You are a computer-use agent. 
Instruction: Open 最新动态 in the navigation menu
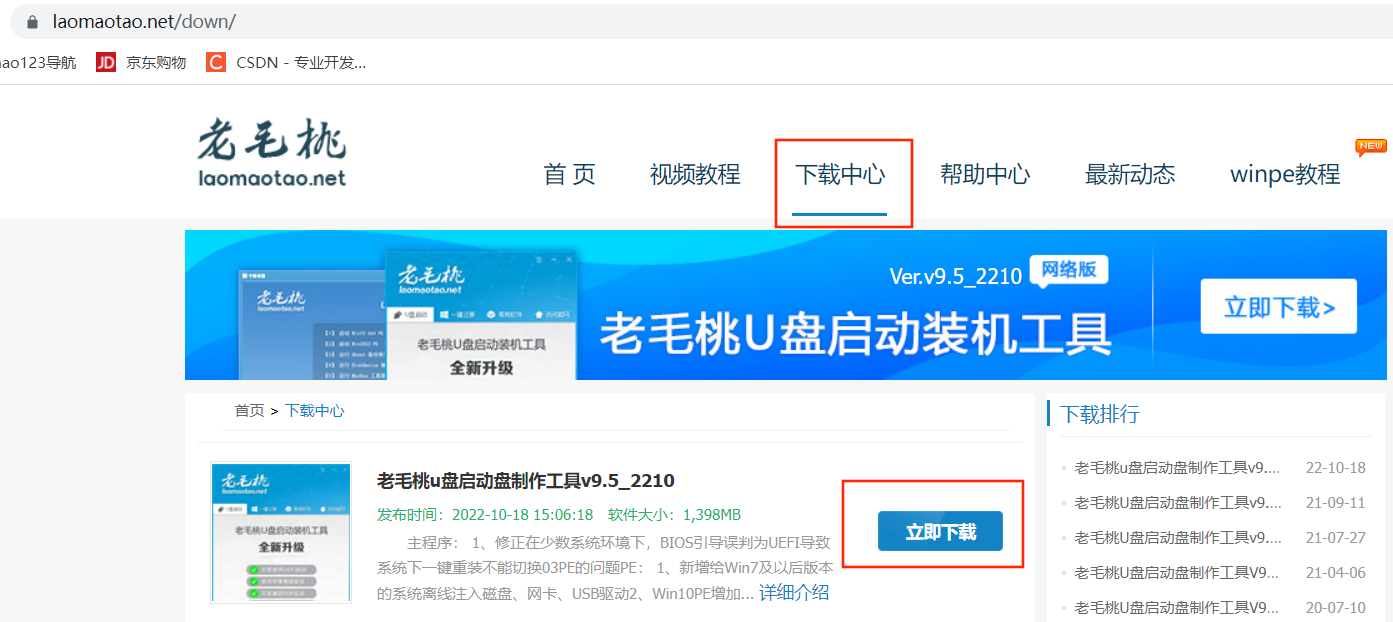coord(1130,174)
